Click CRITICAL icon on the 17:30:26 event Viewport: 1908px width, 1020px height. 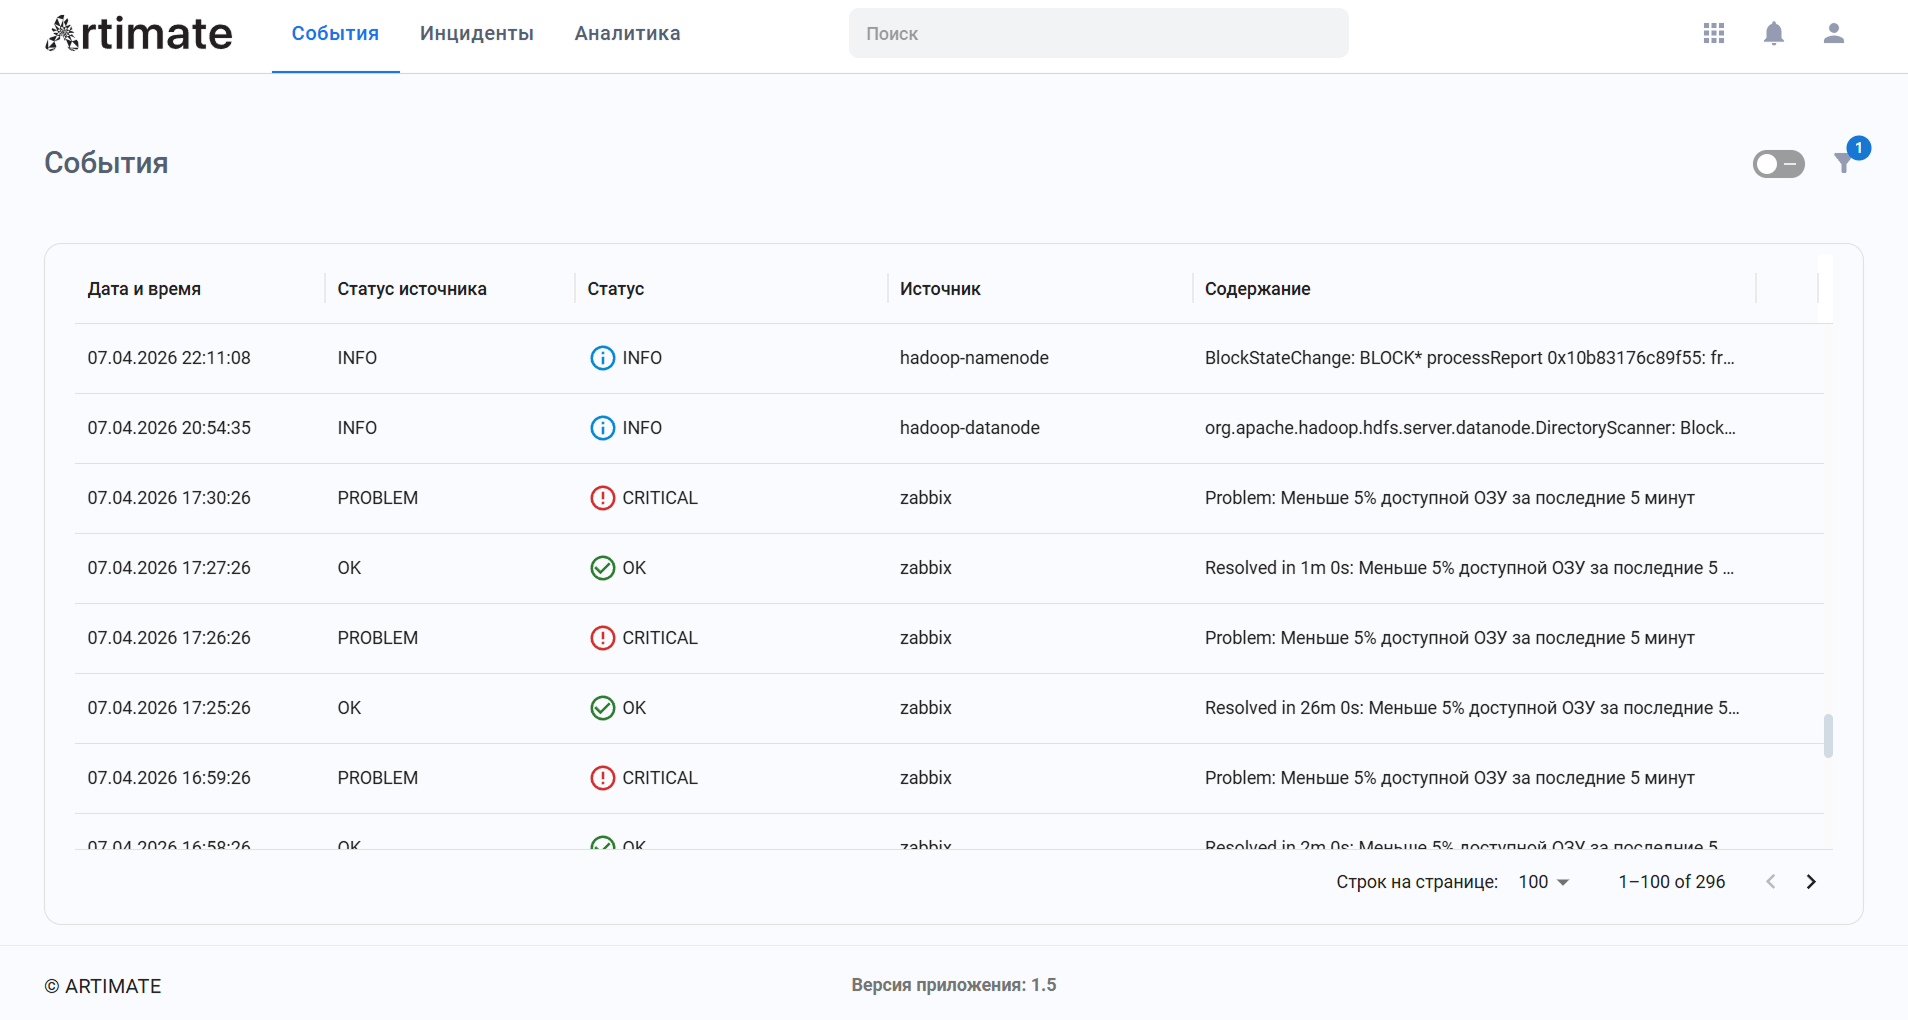point(602,498)
